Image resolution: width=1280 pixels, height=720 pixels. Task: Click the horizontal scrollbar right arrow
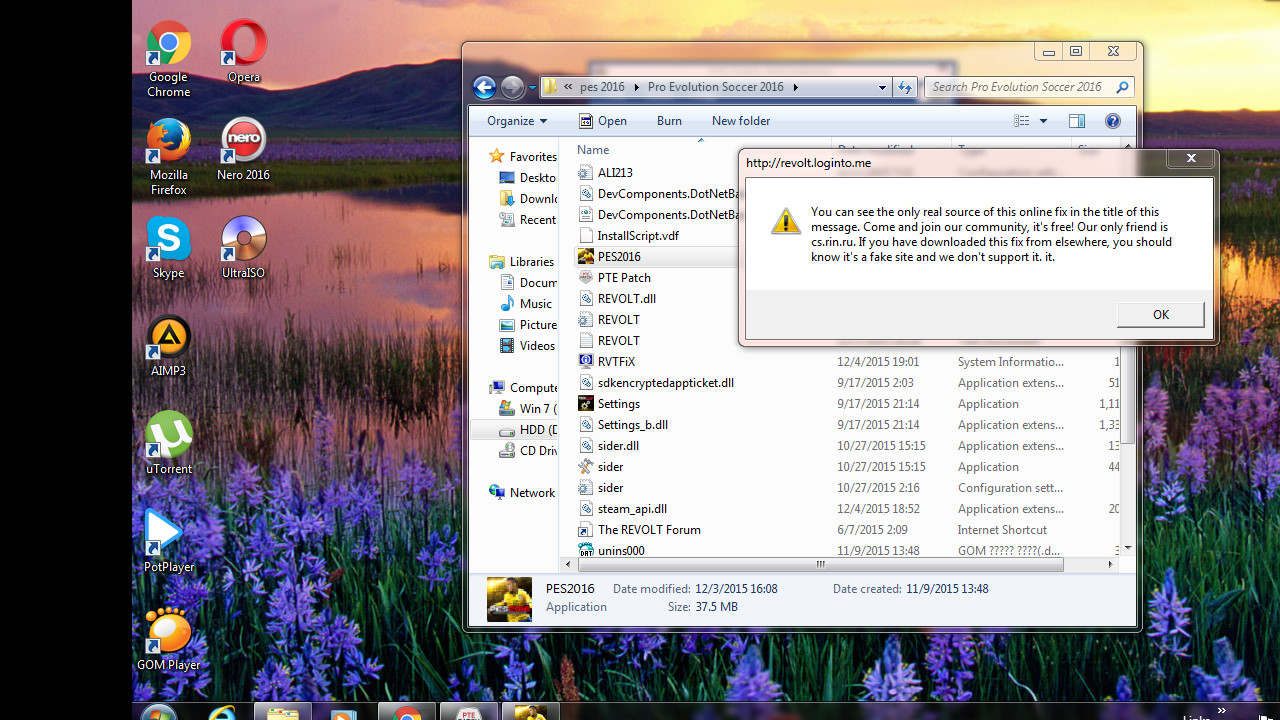pos(1110,564)
